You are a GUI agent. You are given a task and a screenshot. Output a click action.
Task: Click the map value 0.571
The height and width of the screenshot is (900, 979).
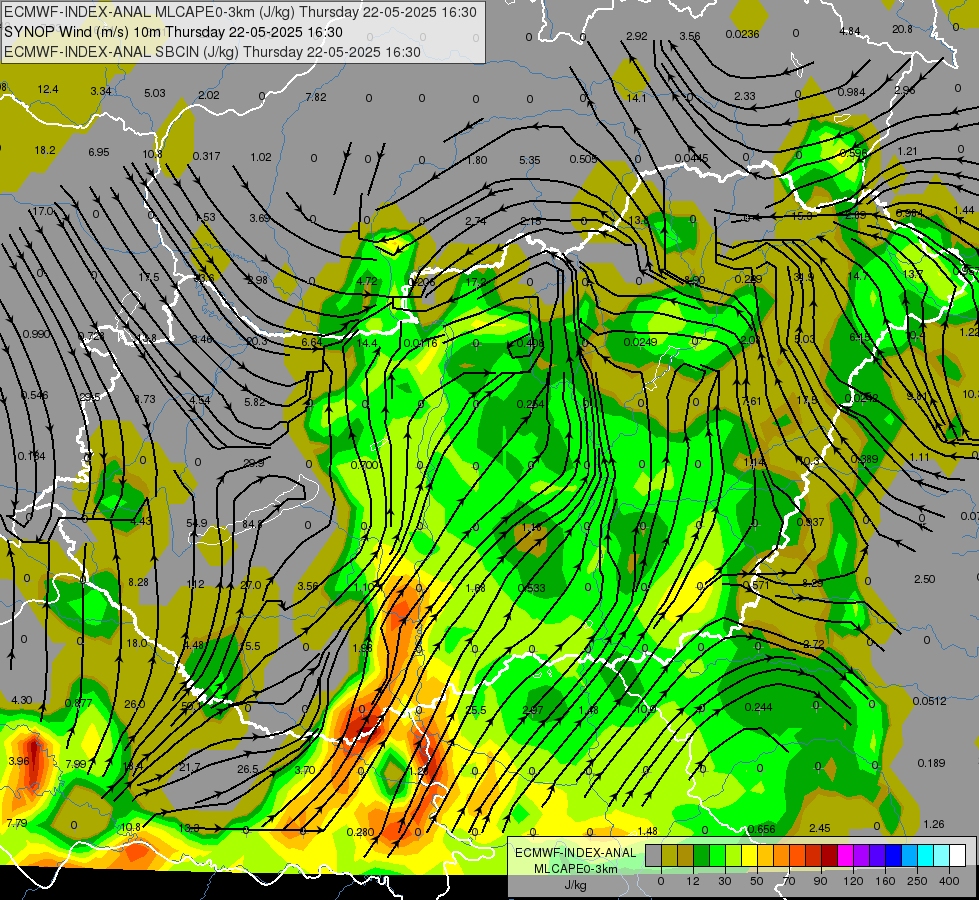pyautogui.click(x=756, y=585)
